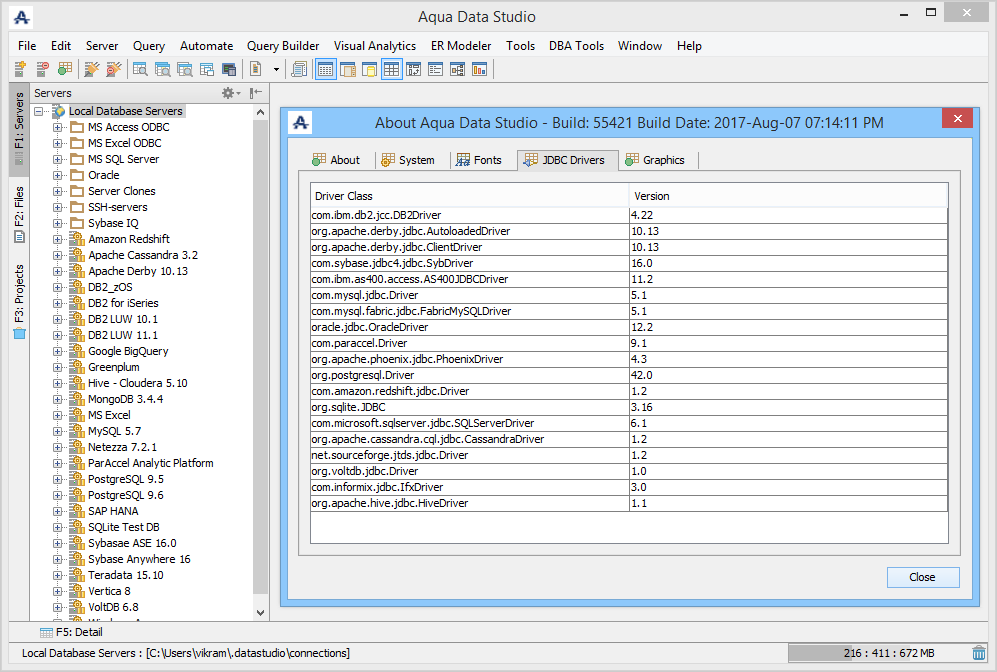Expand the Oracle folder node
Image resolution: width=997 pixels, height=672 pixels.
pyautogui.click(x=57, y=175)
